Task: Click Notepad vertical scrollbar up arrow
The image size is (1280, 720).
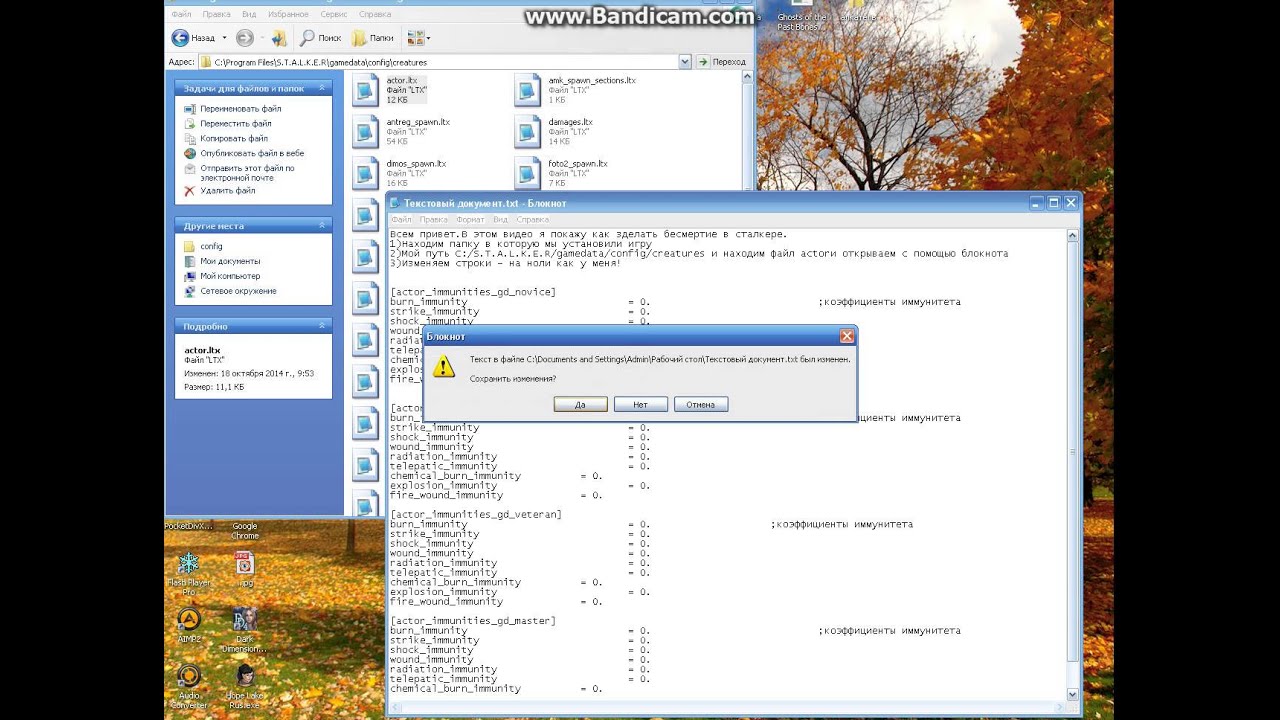Action: pyautogui.click(x=1073, y=236)
